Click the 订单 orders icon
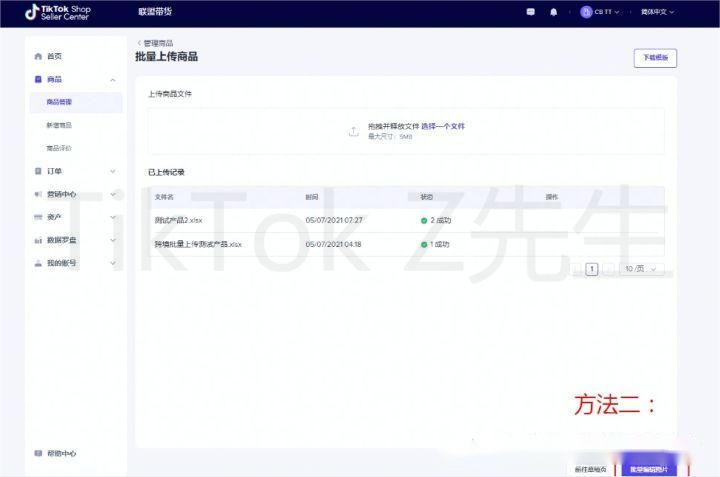 click(38, 171)
